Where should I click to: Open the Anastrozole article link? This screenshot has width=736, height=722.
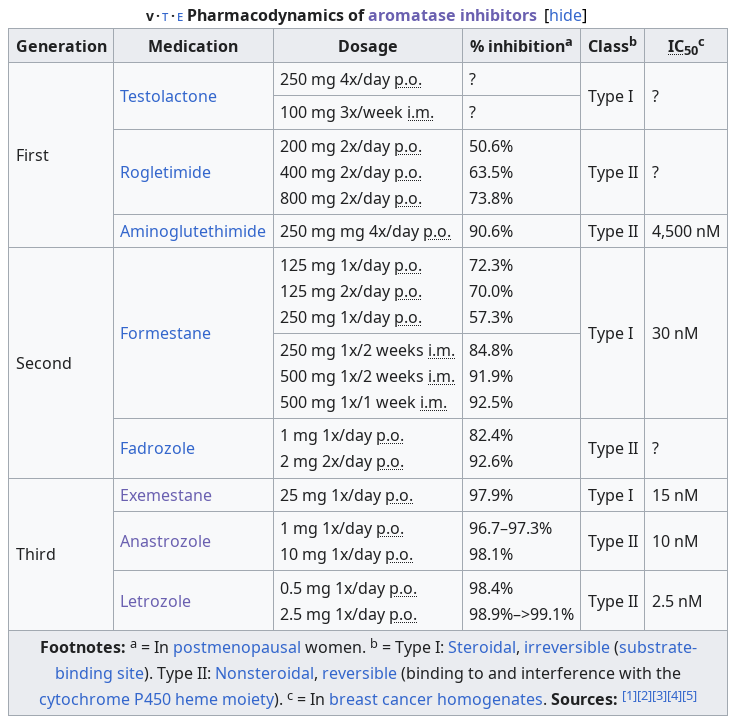pos(165,541)
